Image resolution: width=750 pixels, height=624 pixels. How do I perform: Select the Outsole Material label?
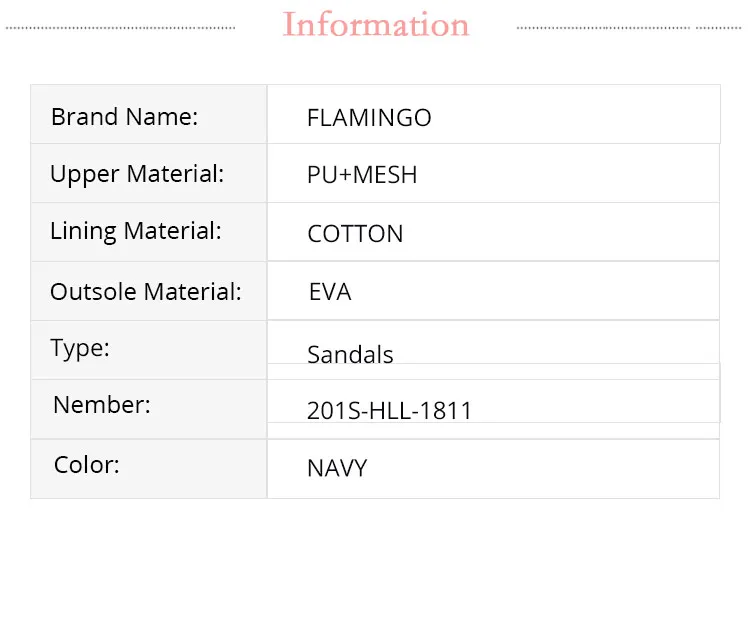coord(145,292)
